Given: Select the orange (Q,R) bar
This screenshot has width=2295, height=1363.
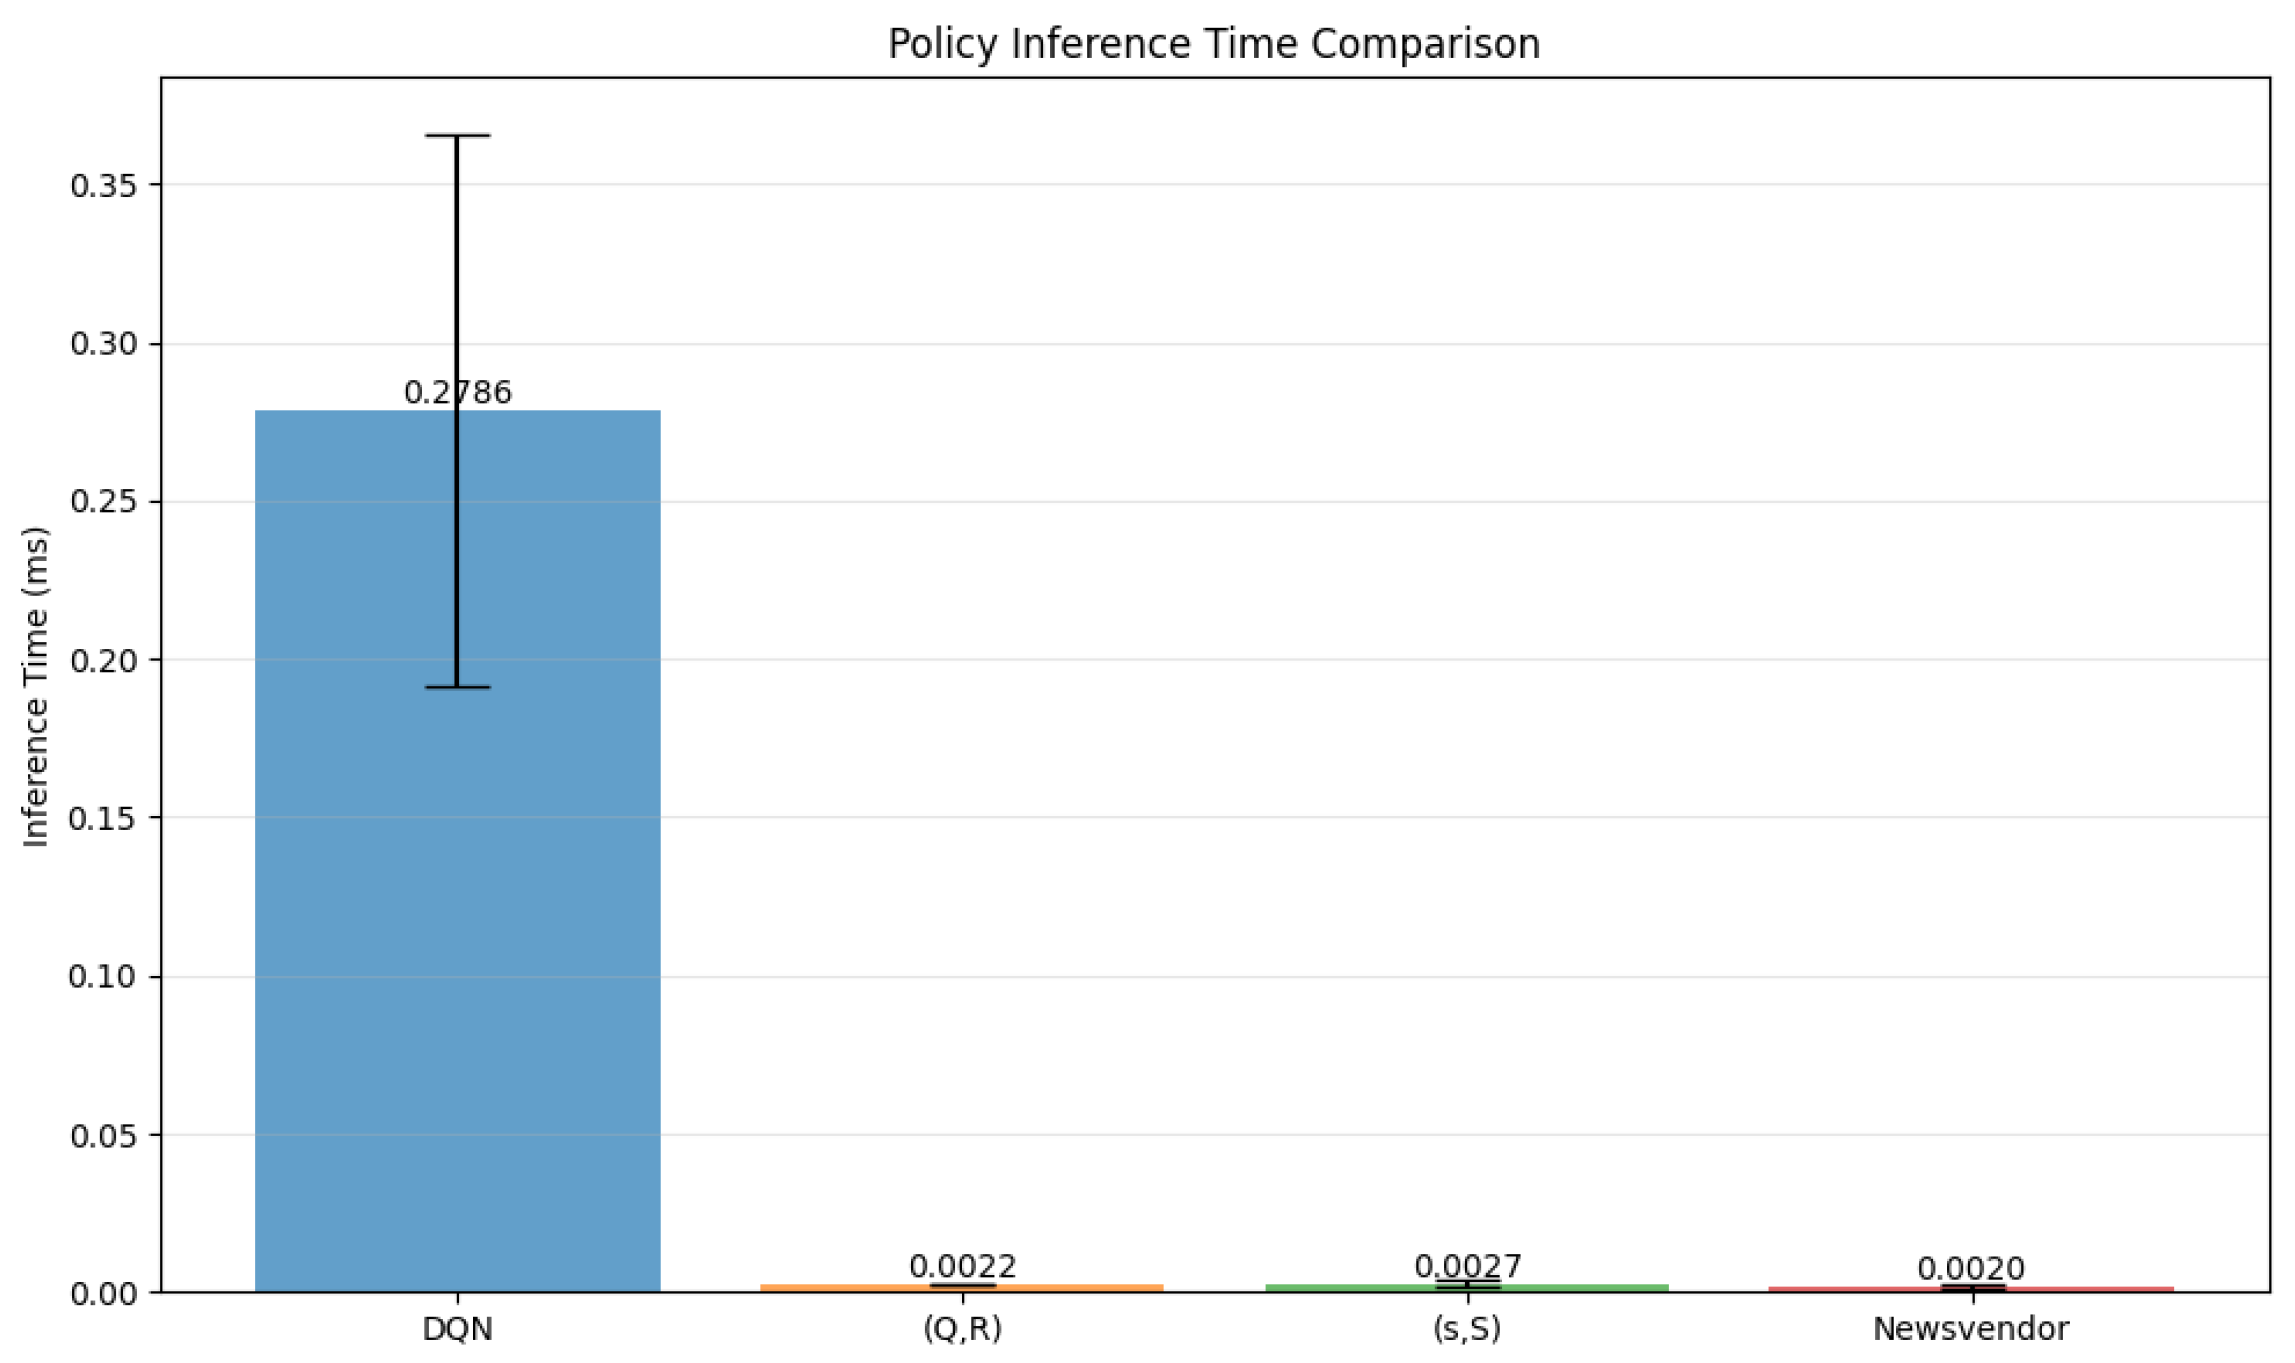Looking at the screenshot, I should click(962, 1288).
